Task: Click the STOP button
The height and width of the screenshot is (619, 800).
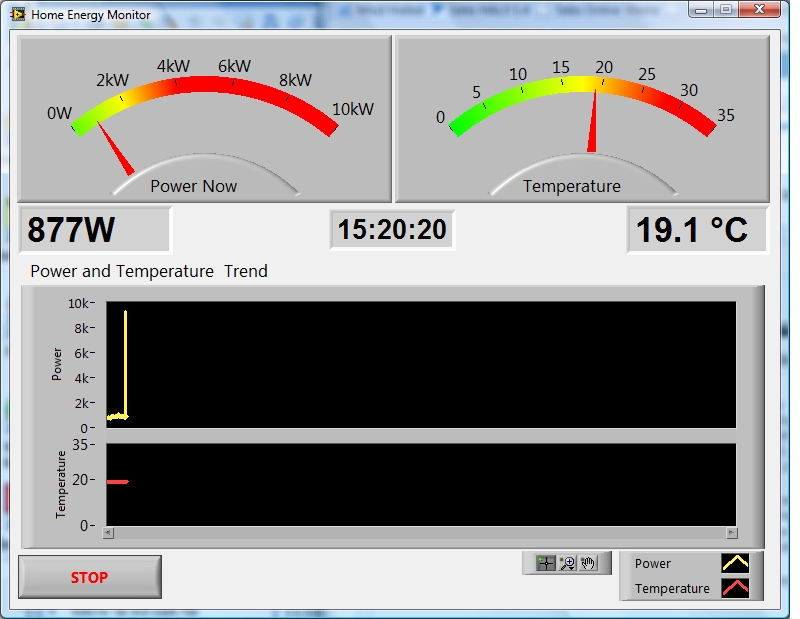Action: tap(90, 577)
